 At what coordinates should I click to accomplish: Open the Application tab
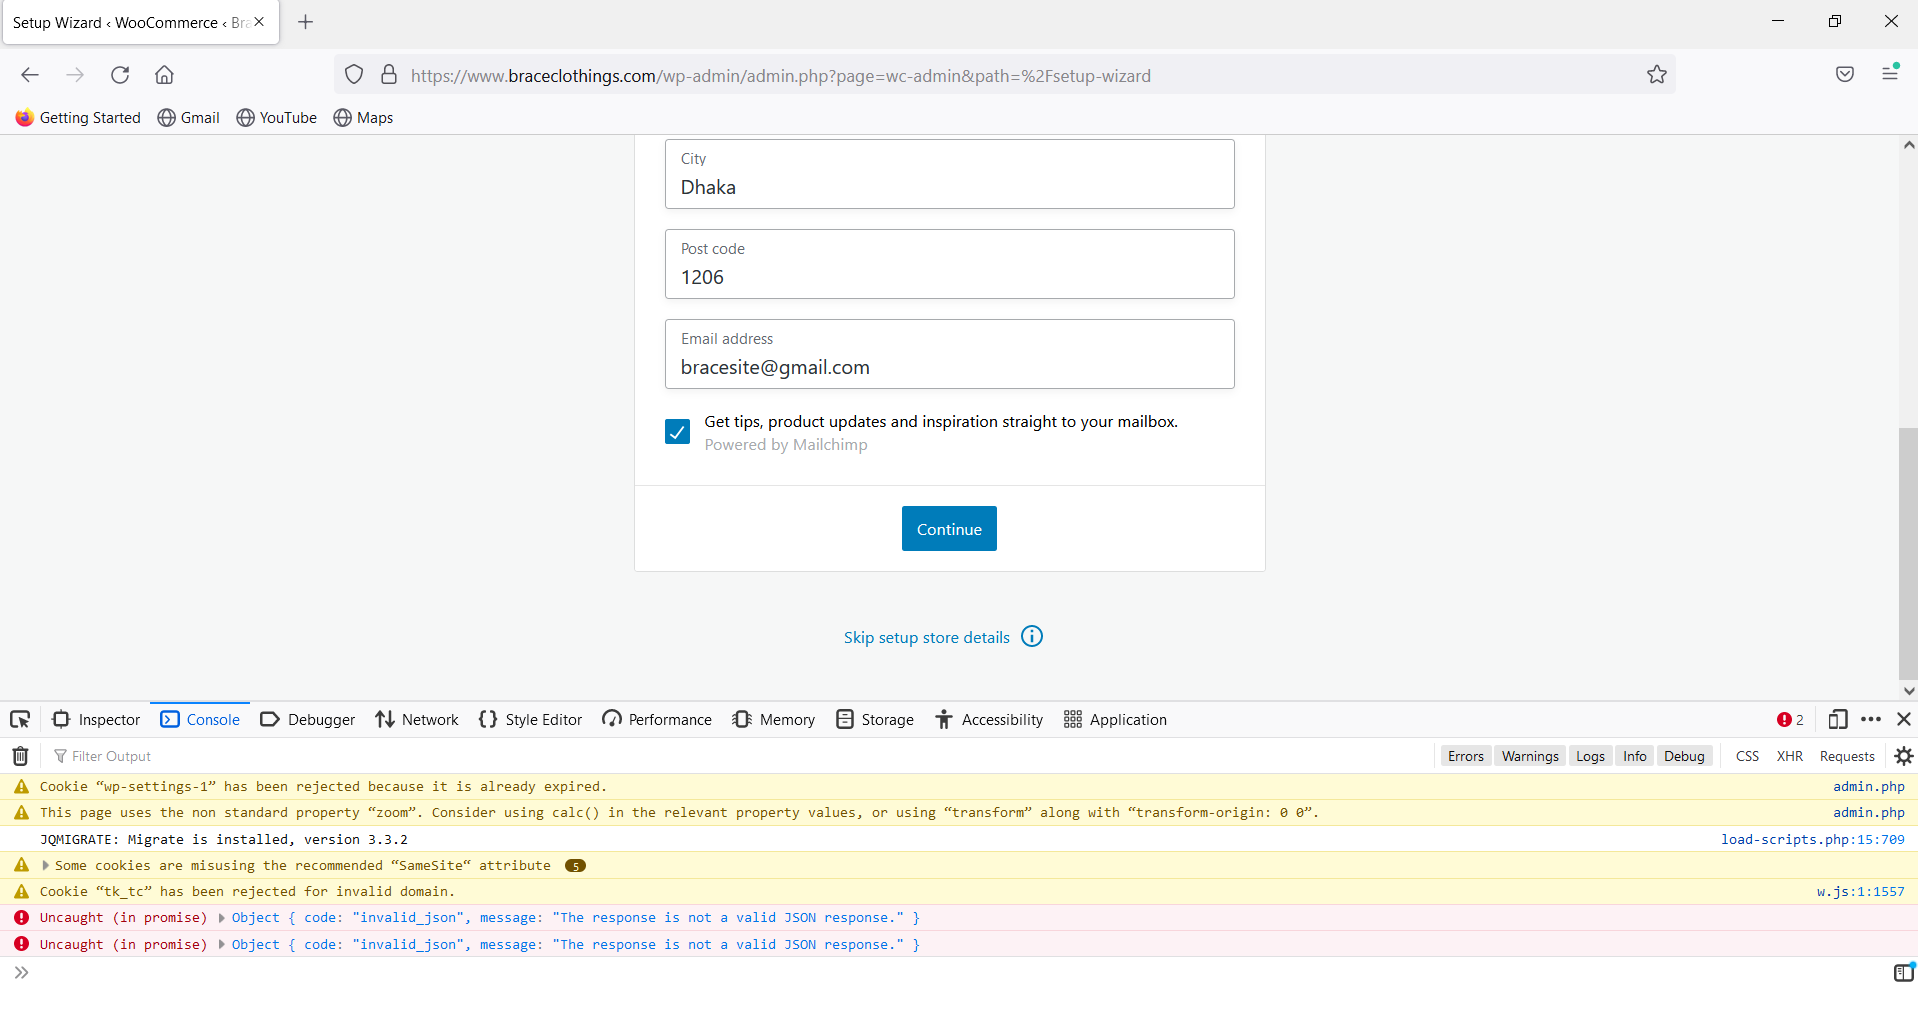[x=1115, y=720]
